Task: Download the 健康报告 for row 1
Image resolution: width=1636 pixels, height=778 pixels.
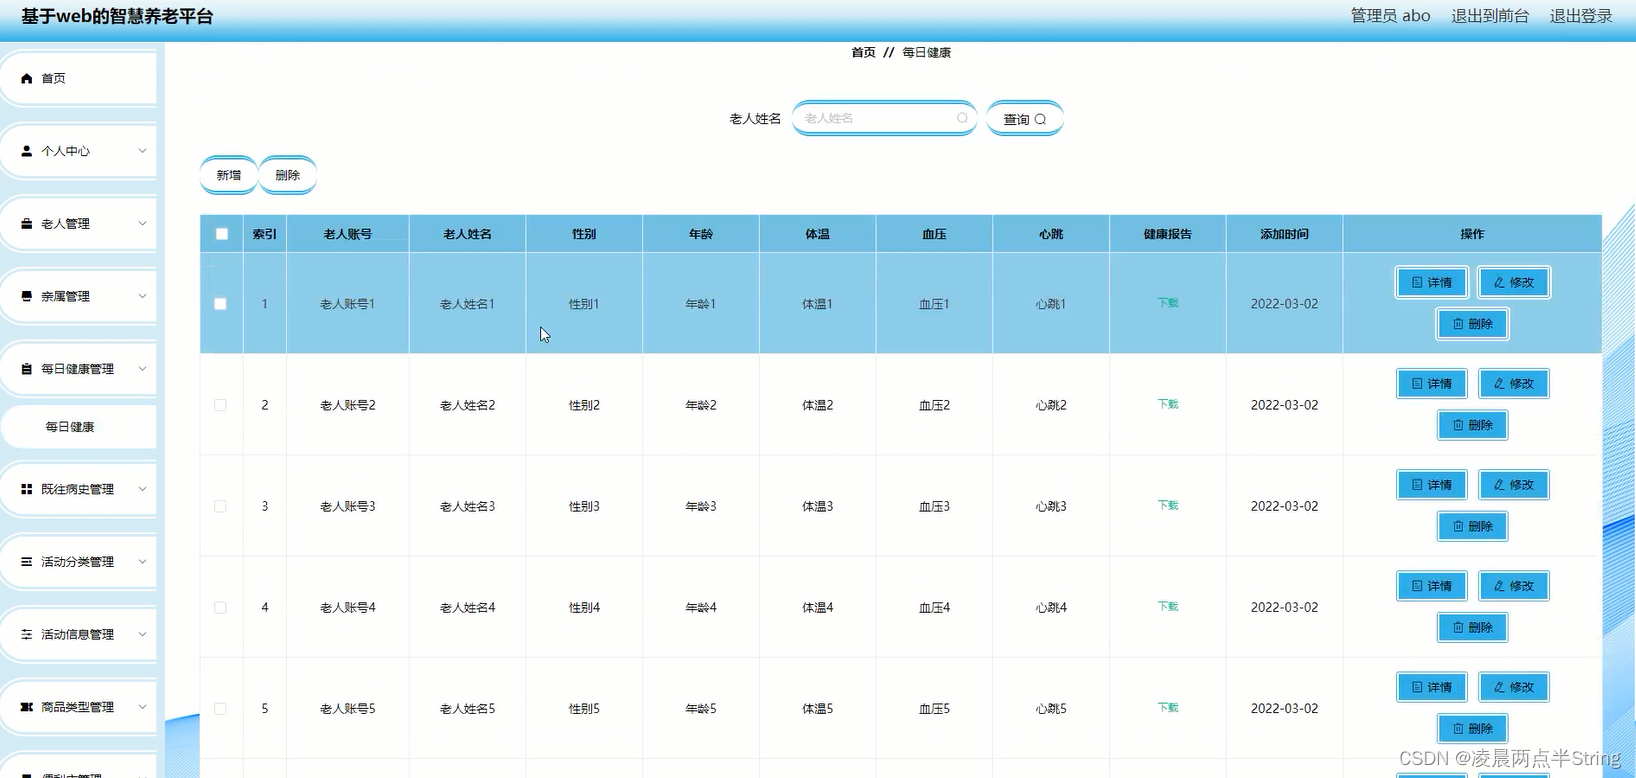Action: tap(1168, 303)
